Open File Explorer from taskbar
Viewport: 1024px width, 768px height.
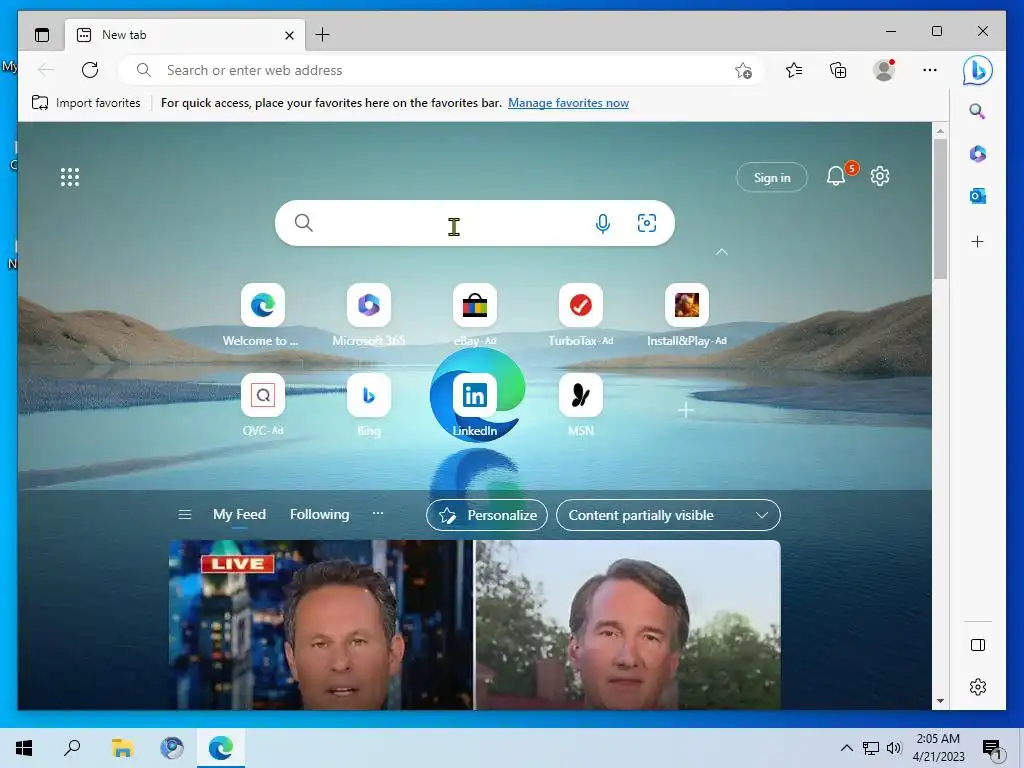click(122, 748)
